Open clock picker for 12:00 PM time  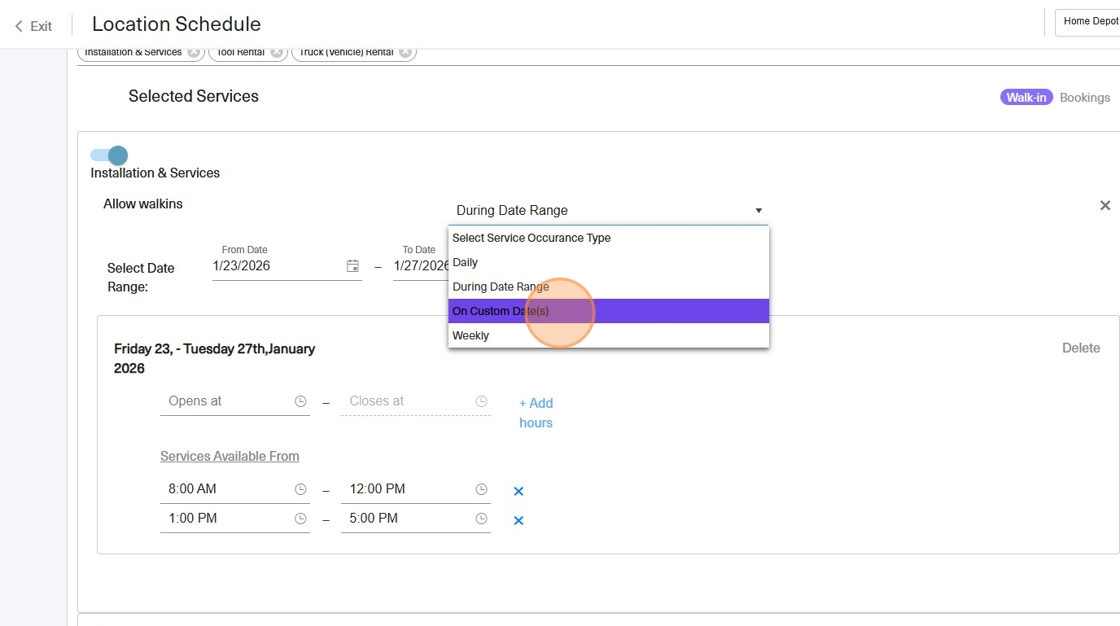(x=481, y=489)
